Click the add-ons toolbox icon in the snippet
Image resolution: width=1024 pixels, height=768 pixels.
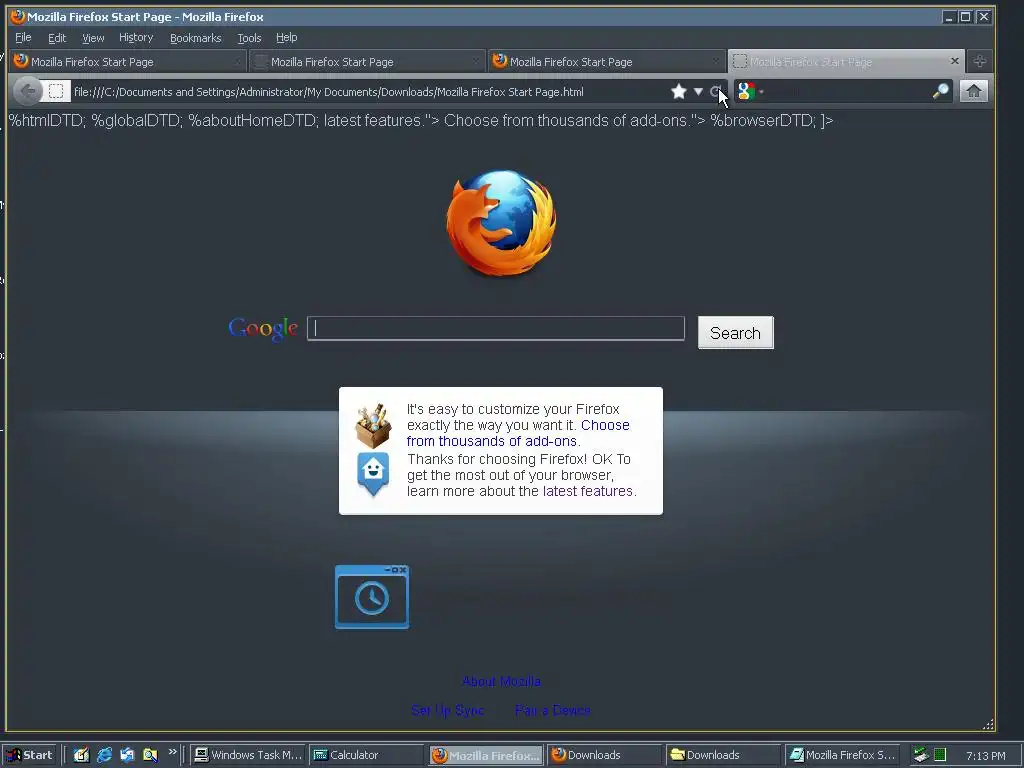coord(373,426)
